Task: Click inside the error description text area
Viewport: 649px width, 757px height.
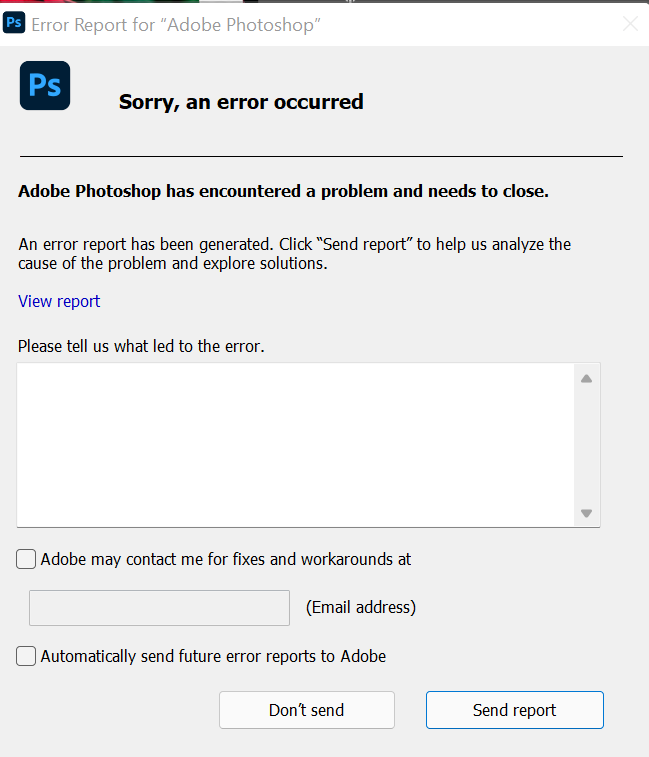Action: [x=295, y=444]
